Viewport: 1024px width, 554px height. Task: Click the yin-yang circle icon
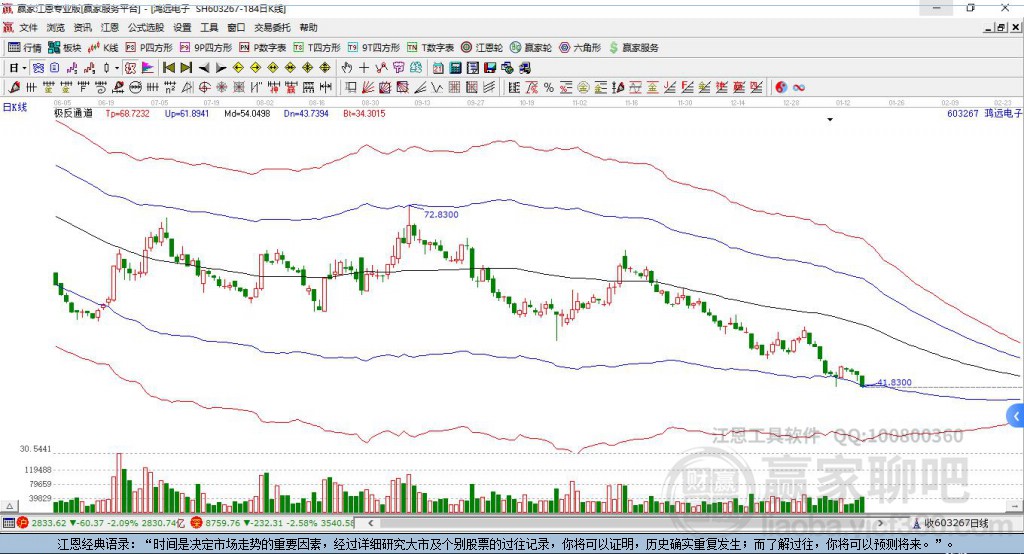(x=781, y=87)
